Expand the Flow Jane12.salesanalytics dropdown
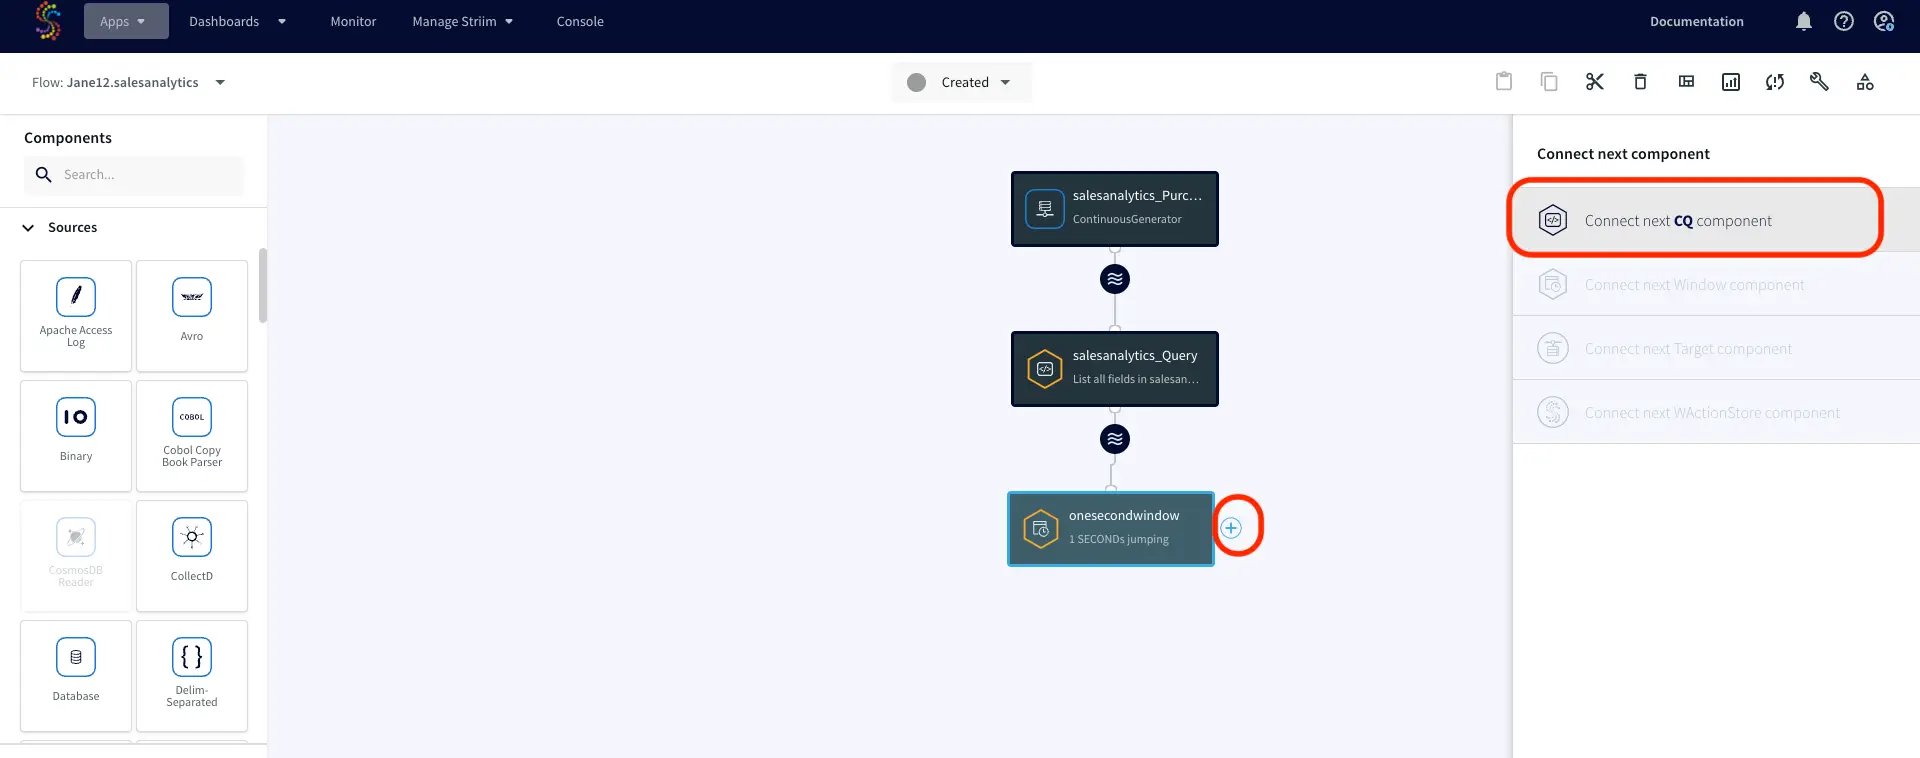This screenshot has width=1920, height=758. tap(220, 83)
